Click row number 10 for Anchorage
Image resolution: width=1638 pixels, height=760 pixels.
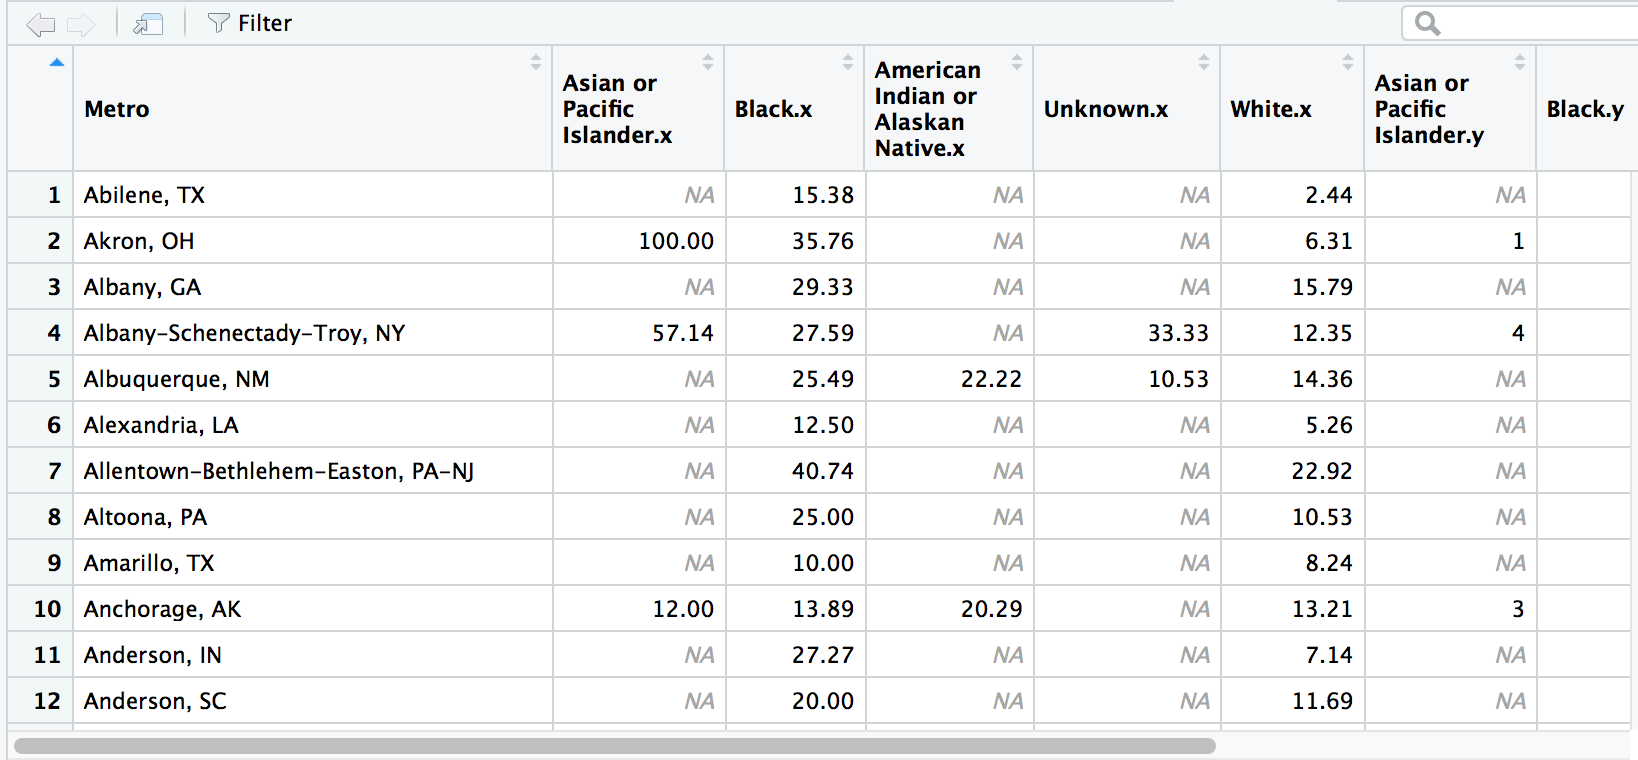(47, 609)
